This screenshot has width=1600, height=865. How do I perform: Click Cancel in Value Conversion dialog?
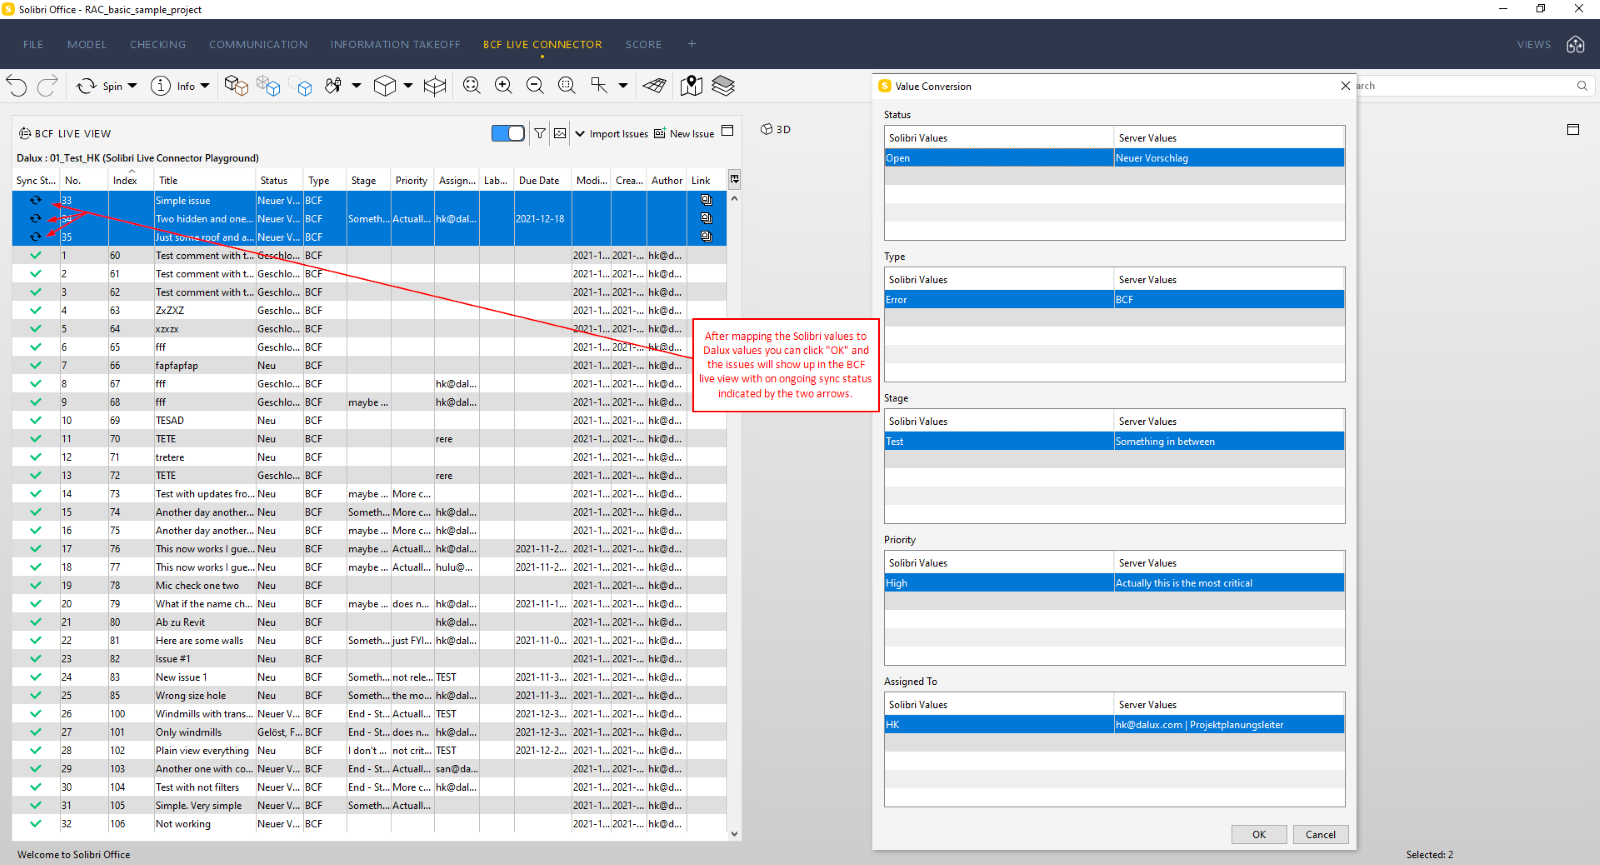click(1320, 834)
